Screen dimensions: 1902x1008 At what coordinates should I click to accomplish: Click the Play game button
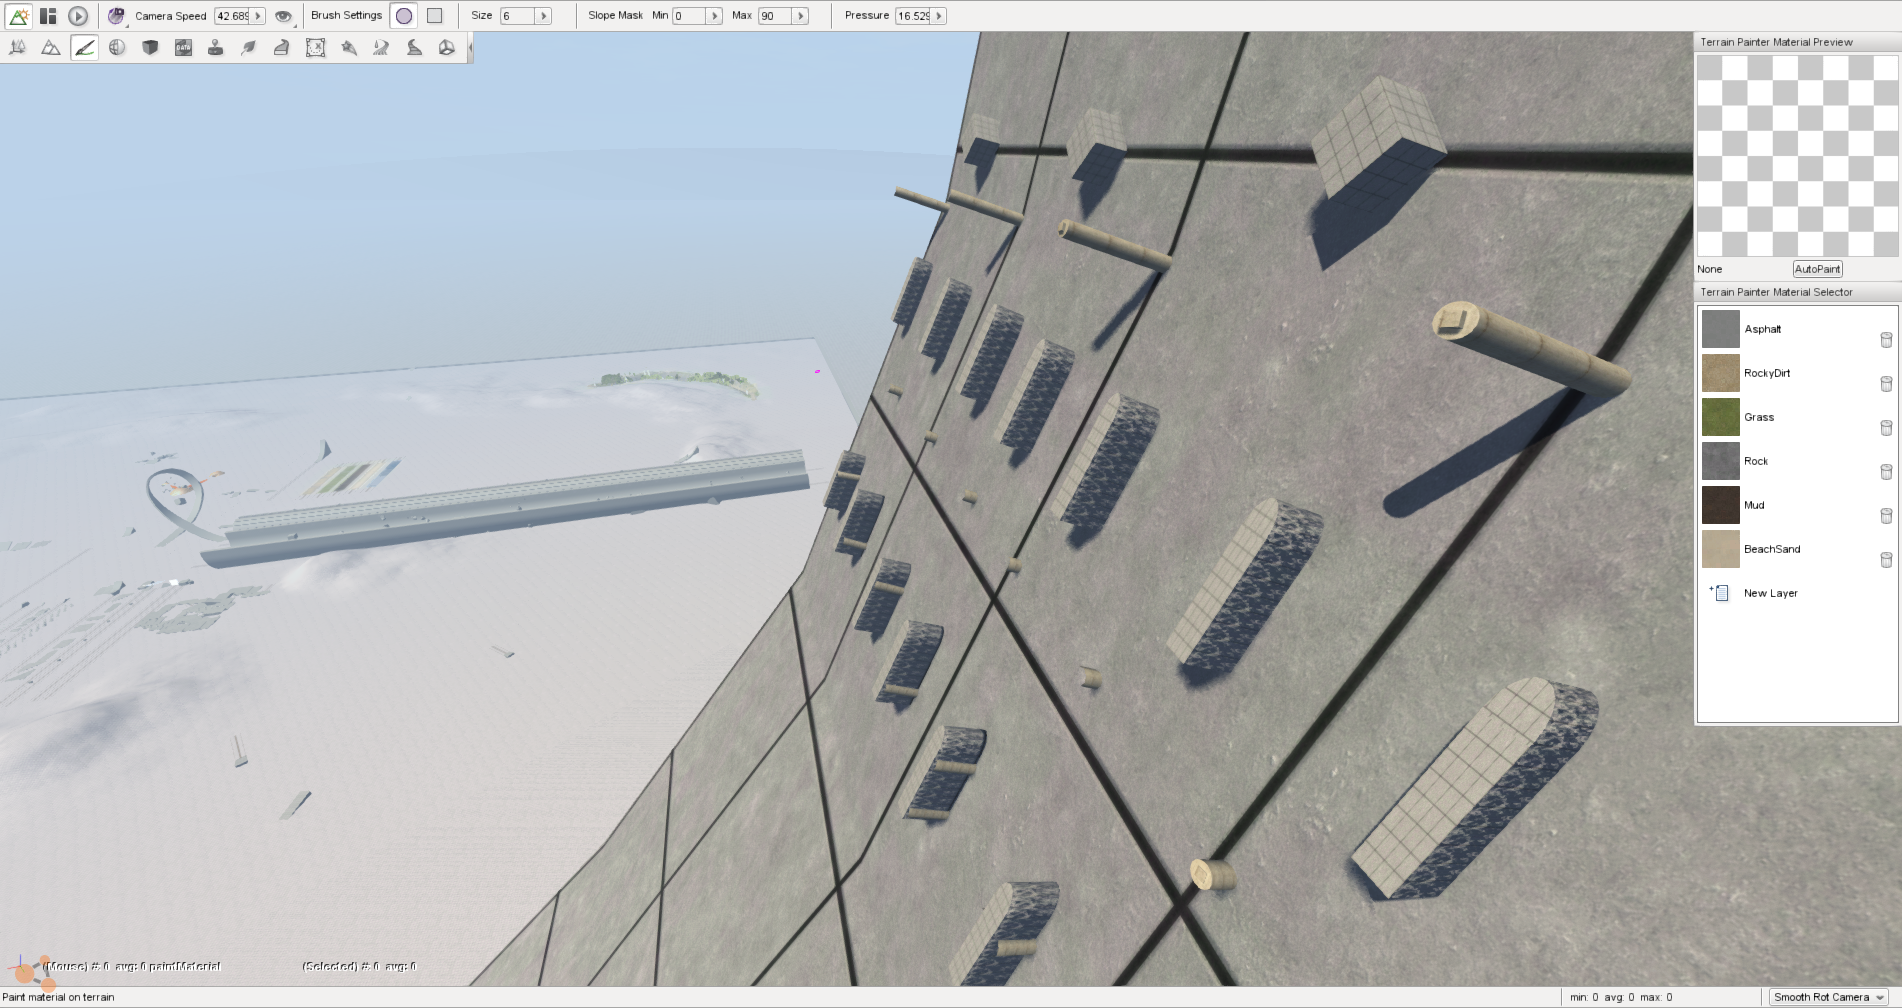(78, 16)
